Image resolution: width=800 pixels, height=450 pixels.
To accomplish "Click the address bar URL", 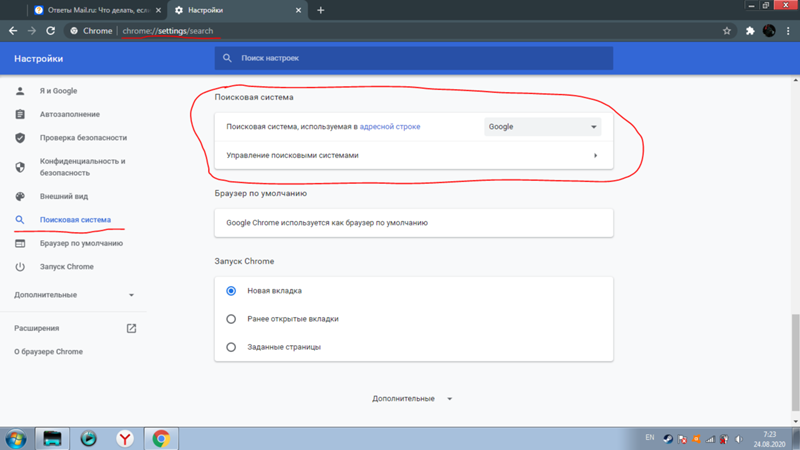I will pos(168,31).
